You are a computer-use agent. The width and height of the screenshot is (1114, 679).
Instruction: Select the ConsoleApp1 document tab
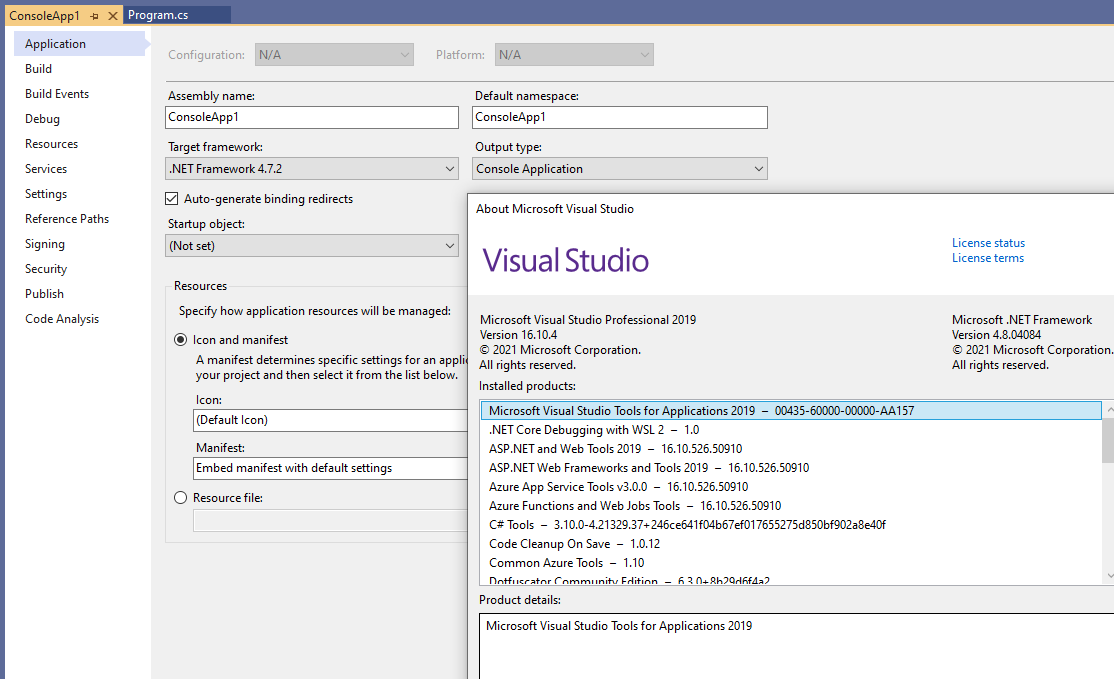click(44, 16)
